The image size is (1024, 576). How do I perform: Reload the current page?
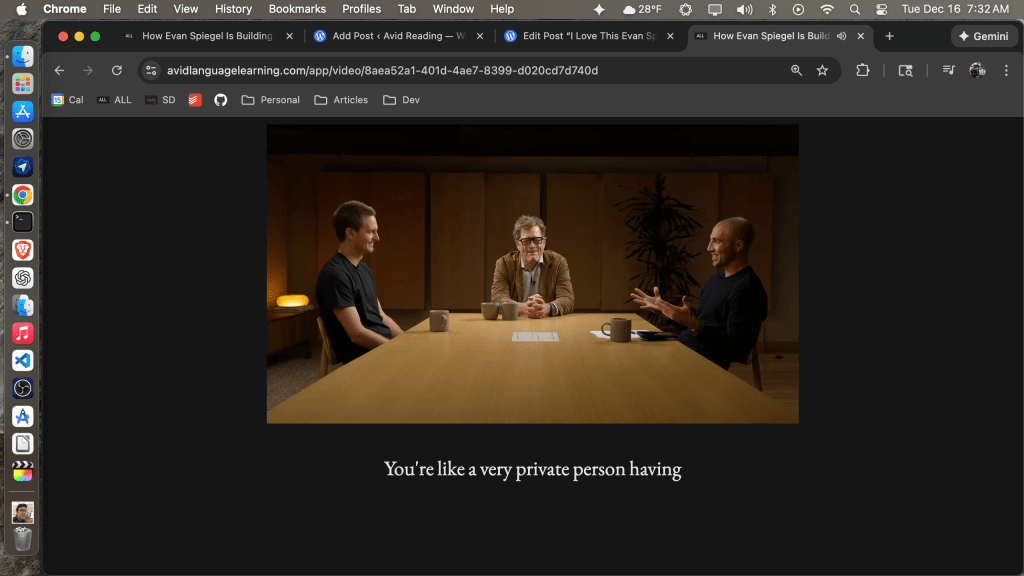[x=117, y=71]
